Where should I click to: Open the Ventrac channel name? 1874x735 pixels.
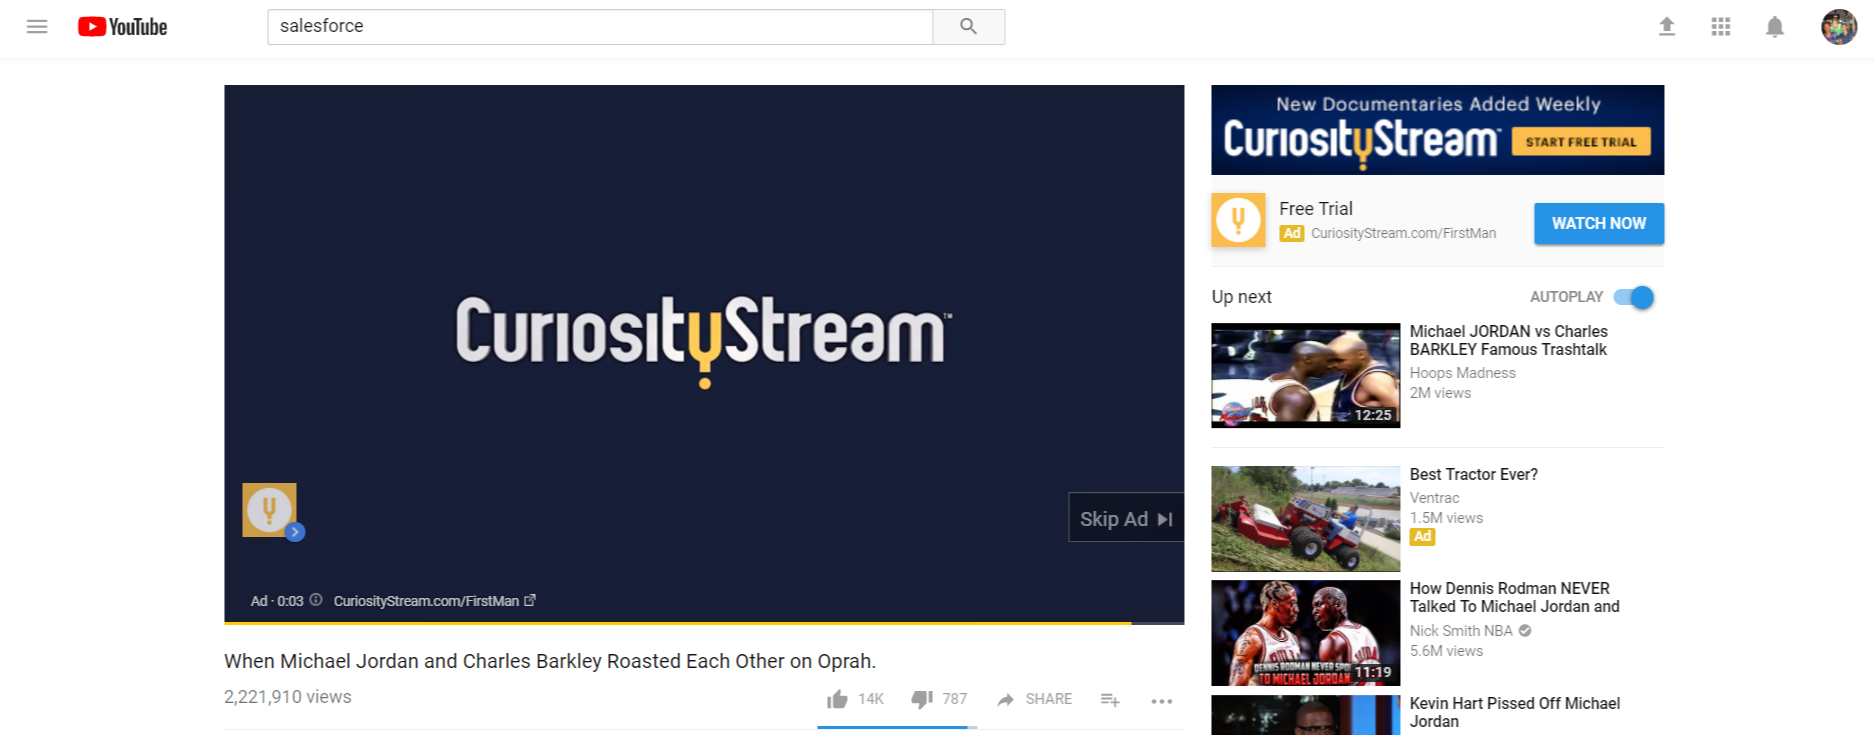[x=1434, y=498]
